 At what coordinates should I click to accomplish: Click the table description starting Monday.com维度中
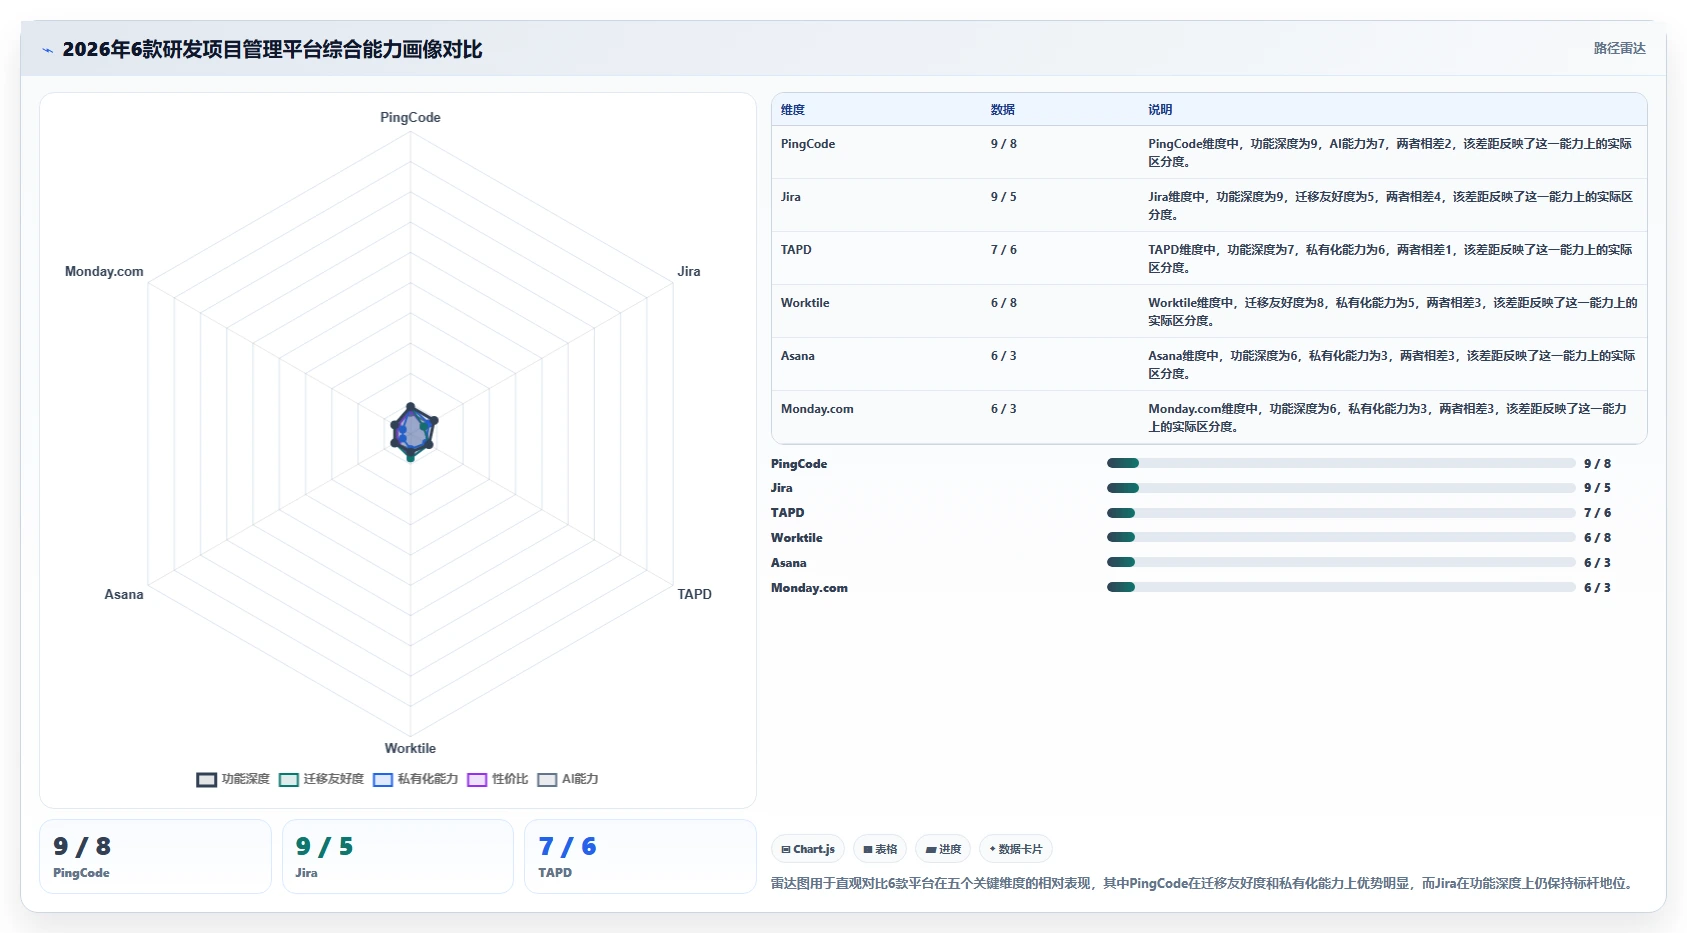click(x=1387, y=418)
